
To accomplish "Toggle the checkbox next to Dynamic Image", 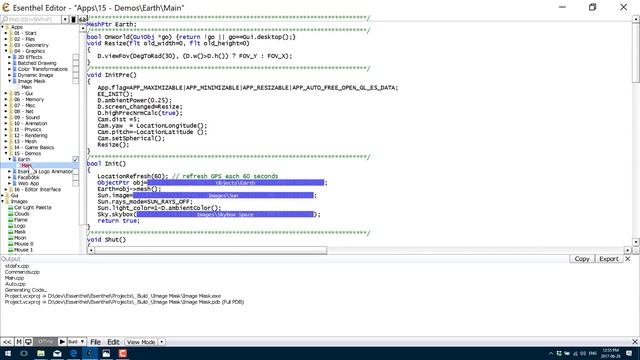I will point(76,75).
